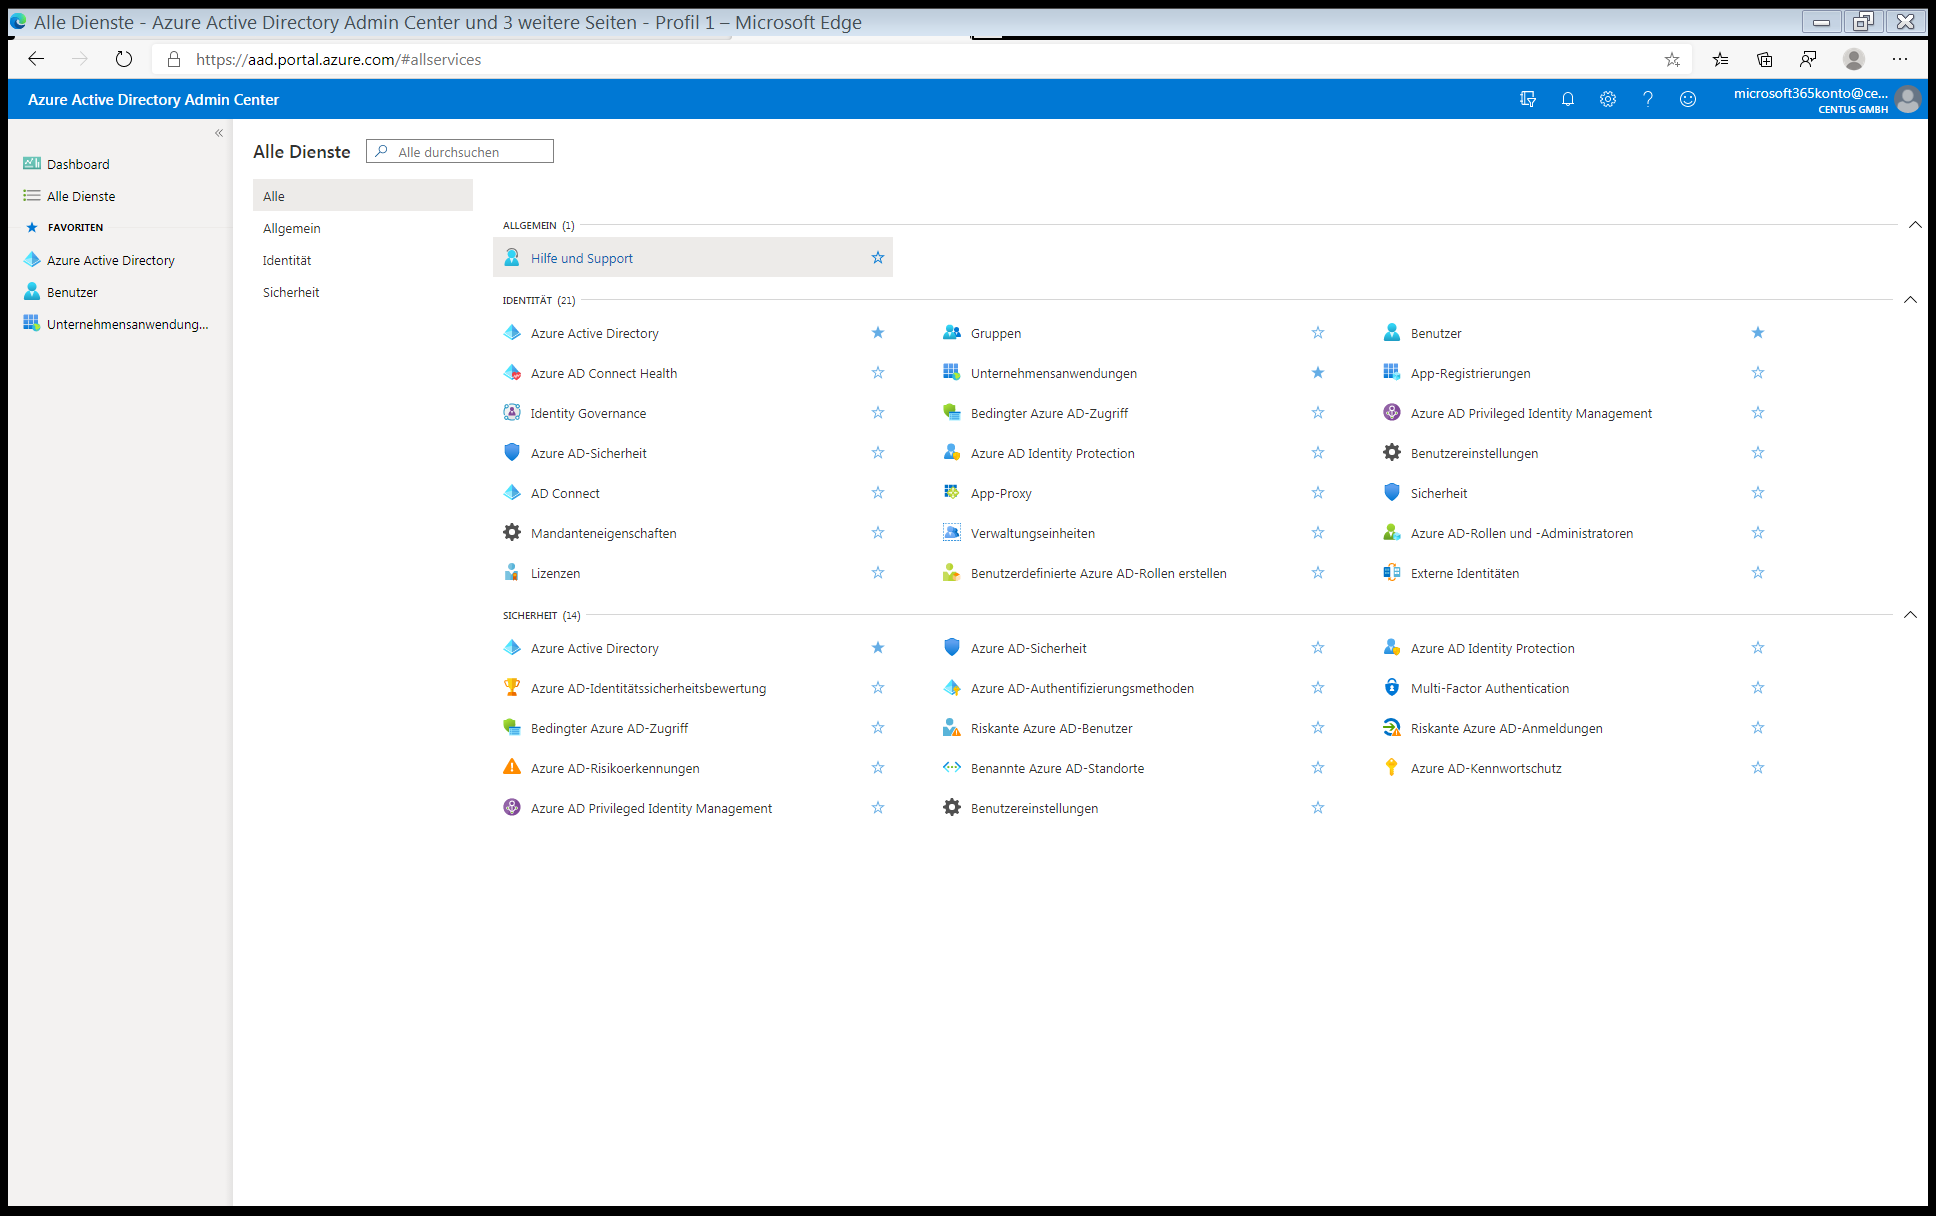The width and height of the screenshot is (1936, 1216).
Task: Open Dashboard in left sidebar
Action: click(x=78, y=164)
